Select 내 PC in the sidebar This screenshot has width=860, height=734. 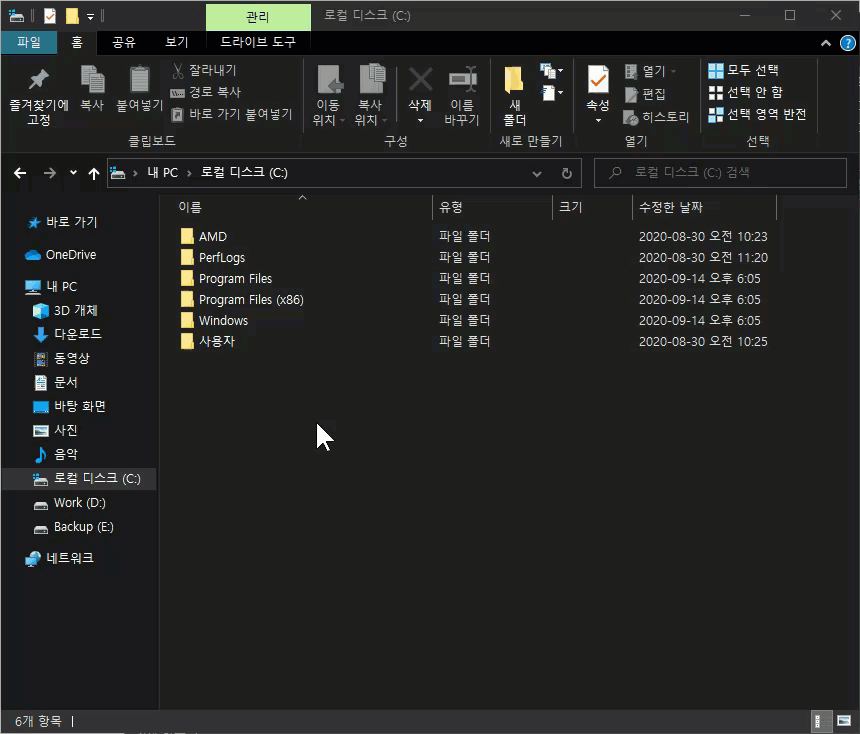52,286
